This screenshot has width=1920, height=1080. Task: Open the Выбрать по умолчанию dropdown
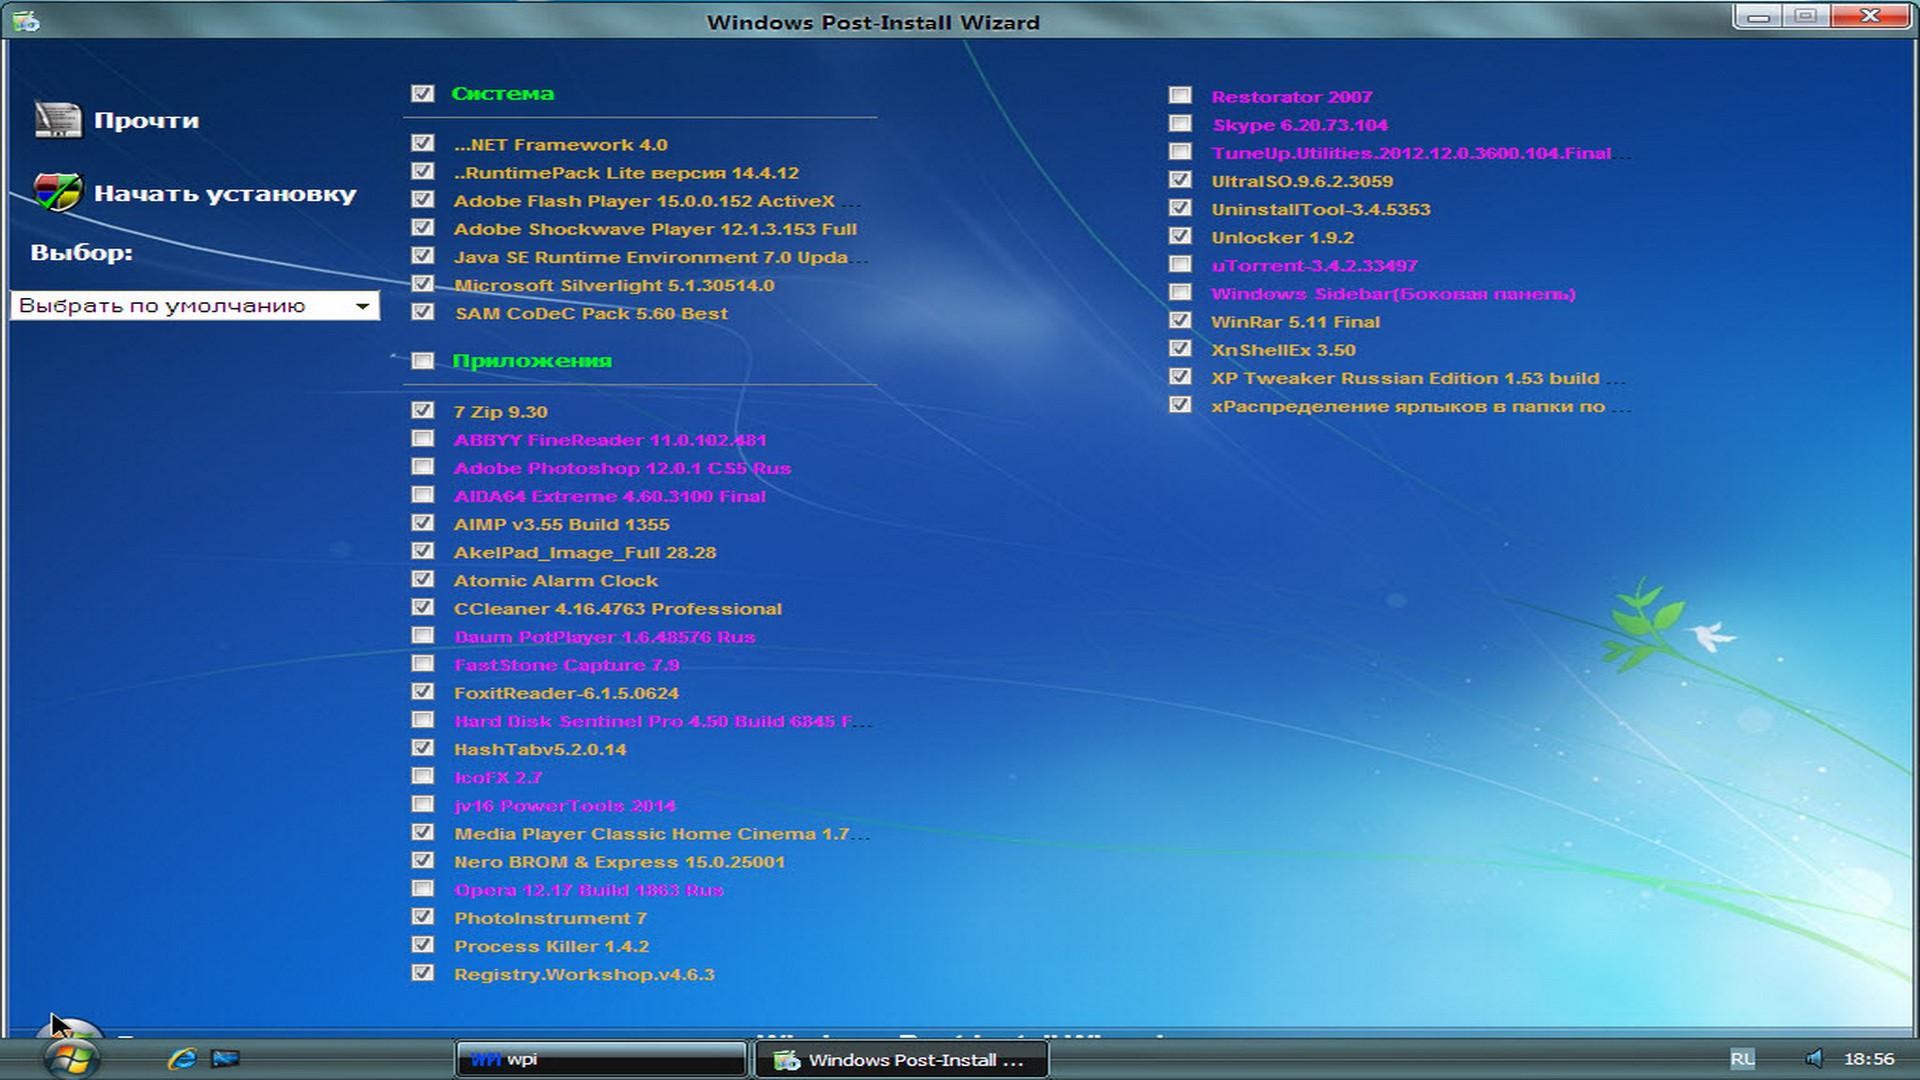(x=195, y=306)
